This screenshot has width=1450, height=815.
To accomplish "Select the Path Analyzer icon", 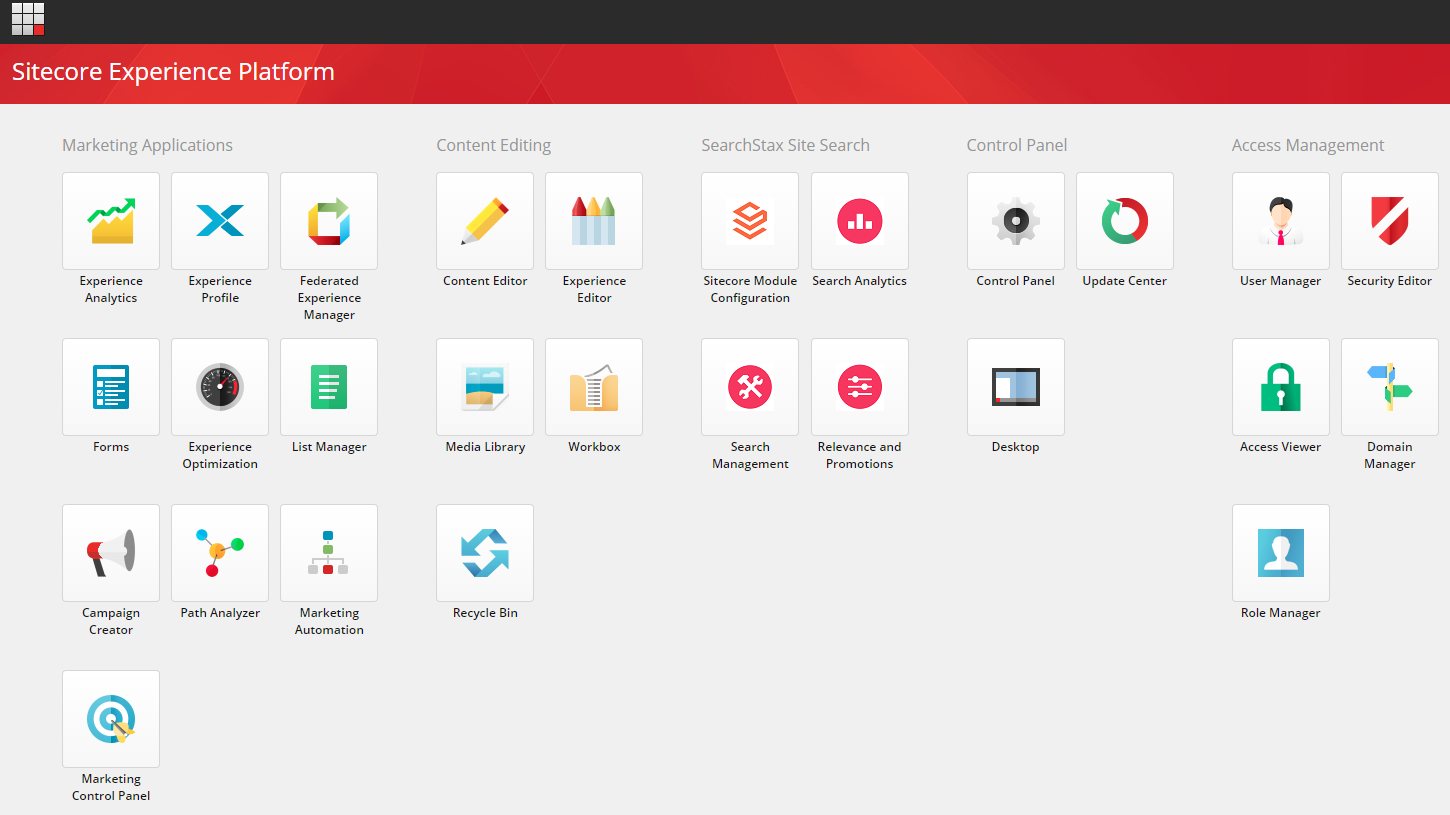I will coord(219,553).
